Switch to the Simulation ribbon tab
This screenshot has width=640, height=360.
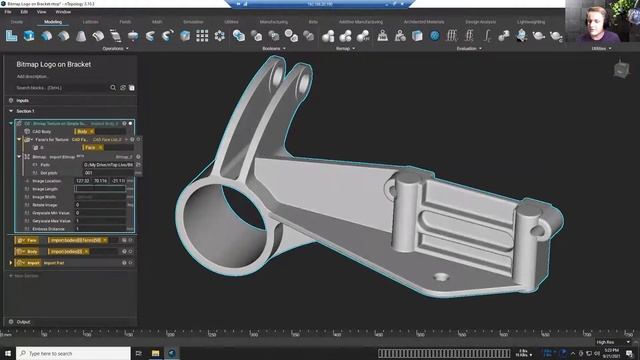[193, 22]
